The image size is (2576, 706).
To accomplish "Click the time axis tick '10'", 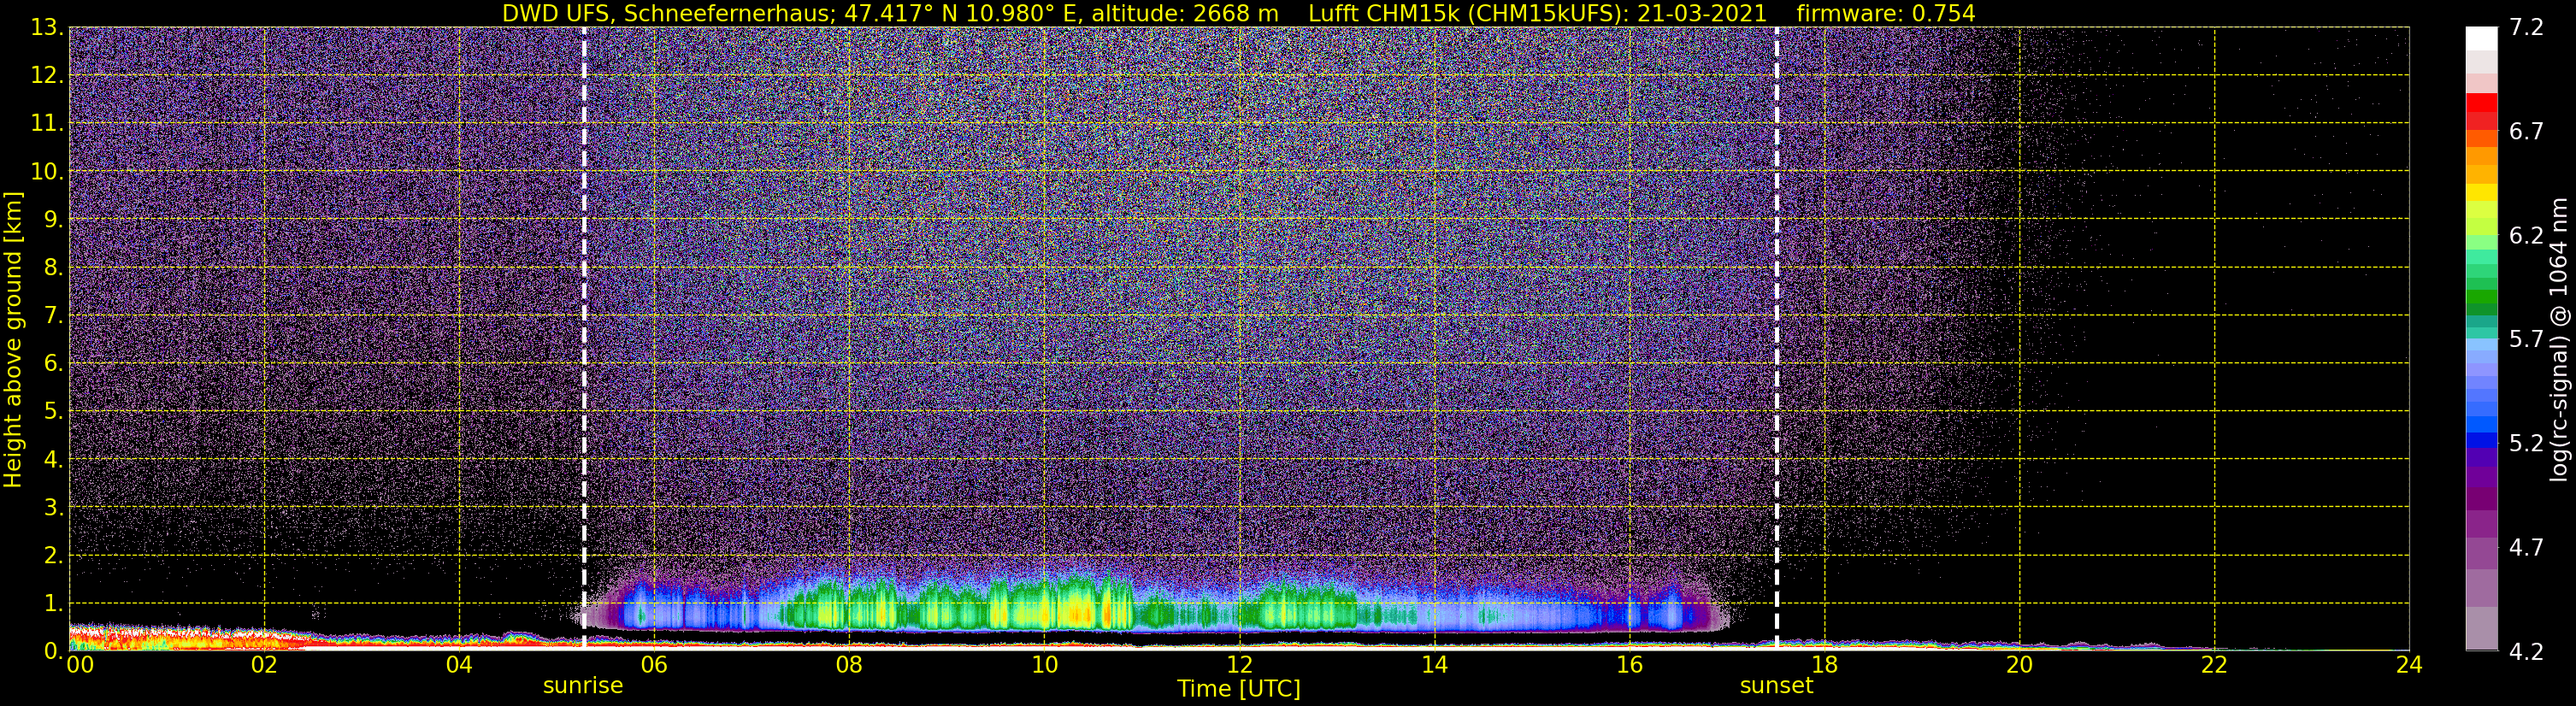I will [1044, 665].
